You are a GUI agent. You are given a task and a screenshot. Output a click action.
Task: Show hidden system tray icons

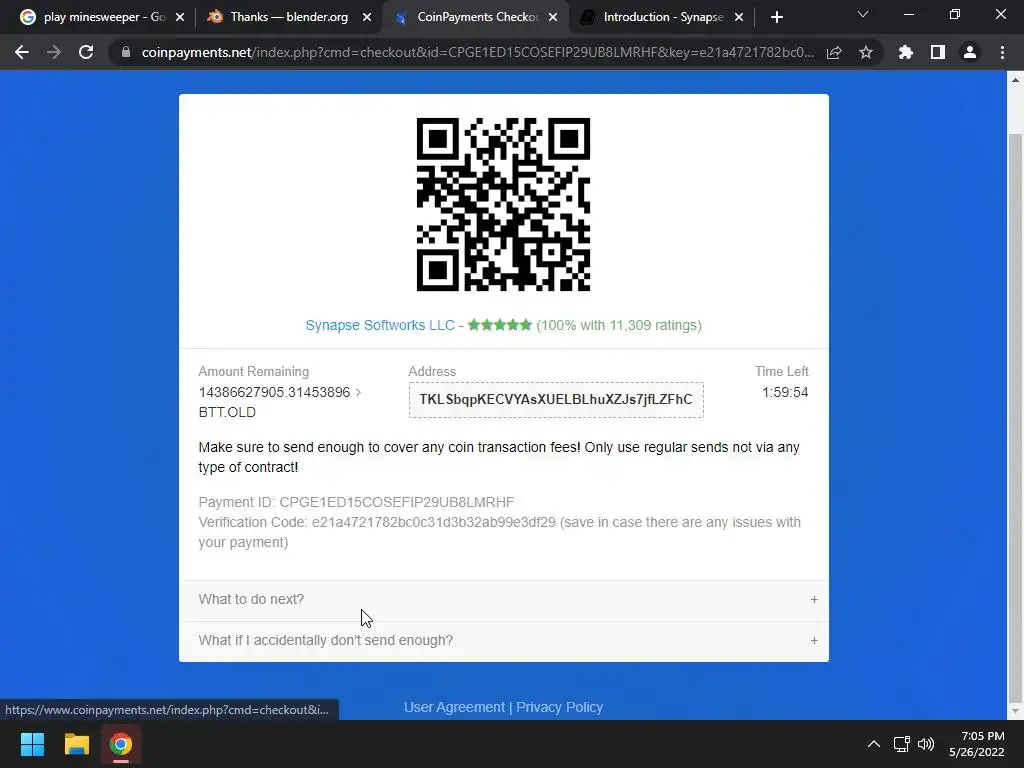click(873, 744)
